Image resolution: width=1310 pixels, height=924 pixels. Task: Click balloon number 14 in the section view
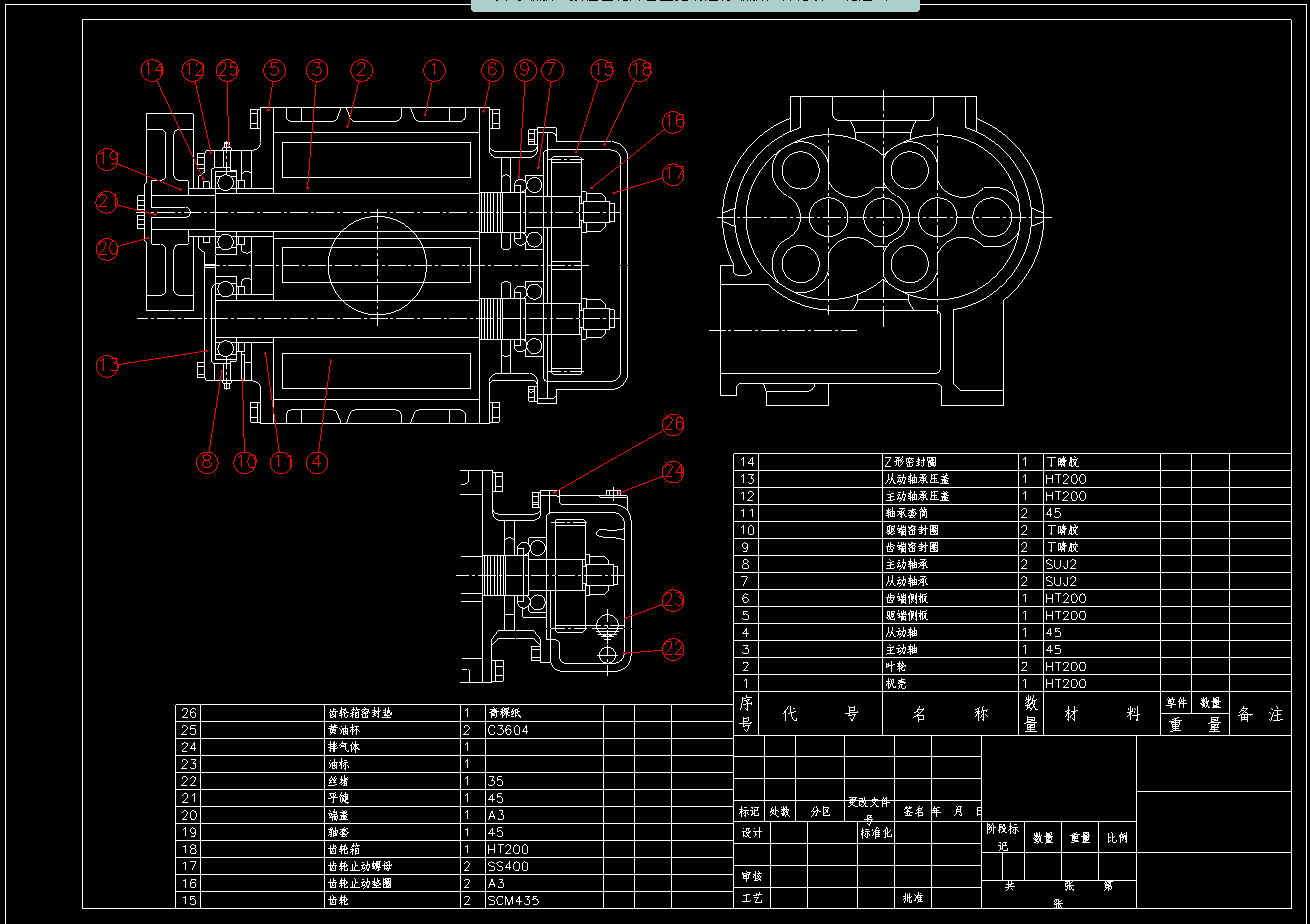tap(152, 70)
